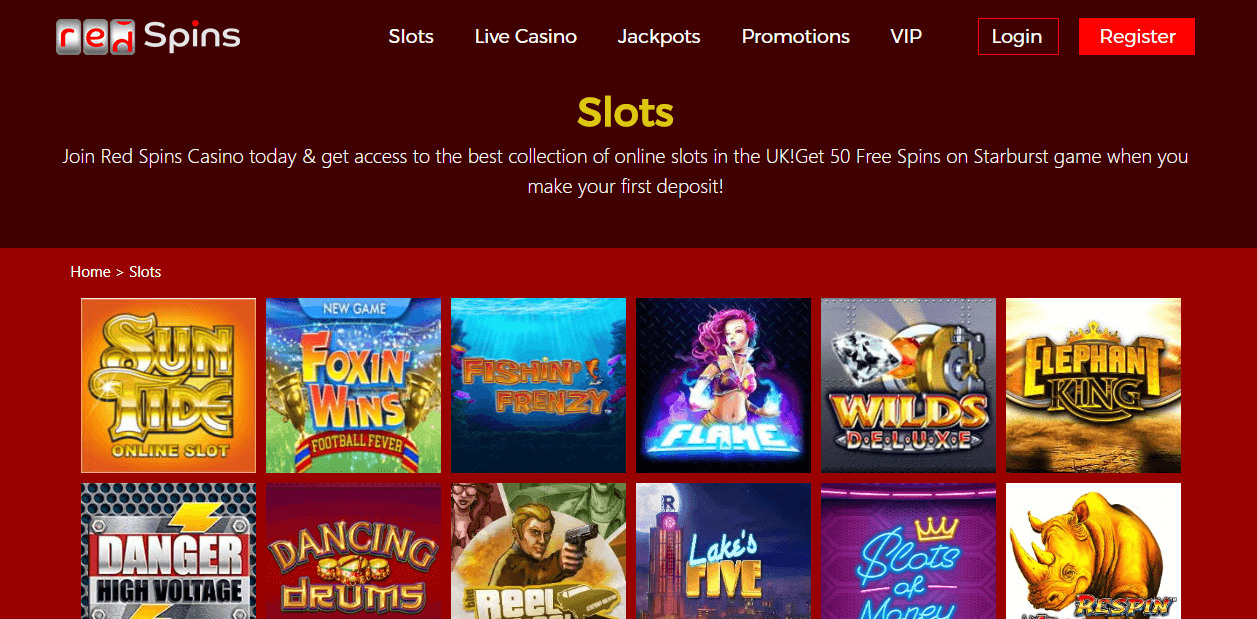The image size is (1257, 619).
Task: Open the Wilds Deluxe slot
Action: click(x=908, y=385)
